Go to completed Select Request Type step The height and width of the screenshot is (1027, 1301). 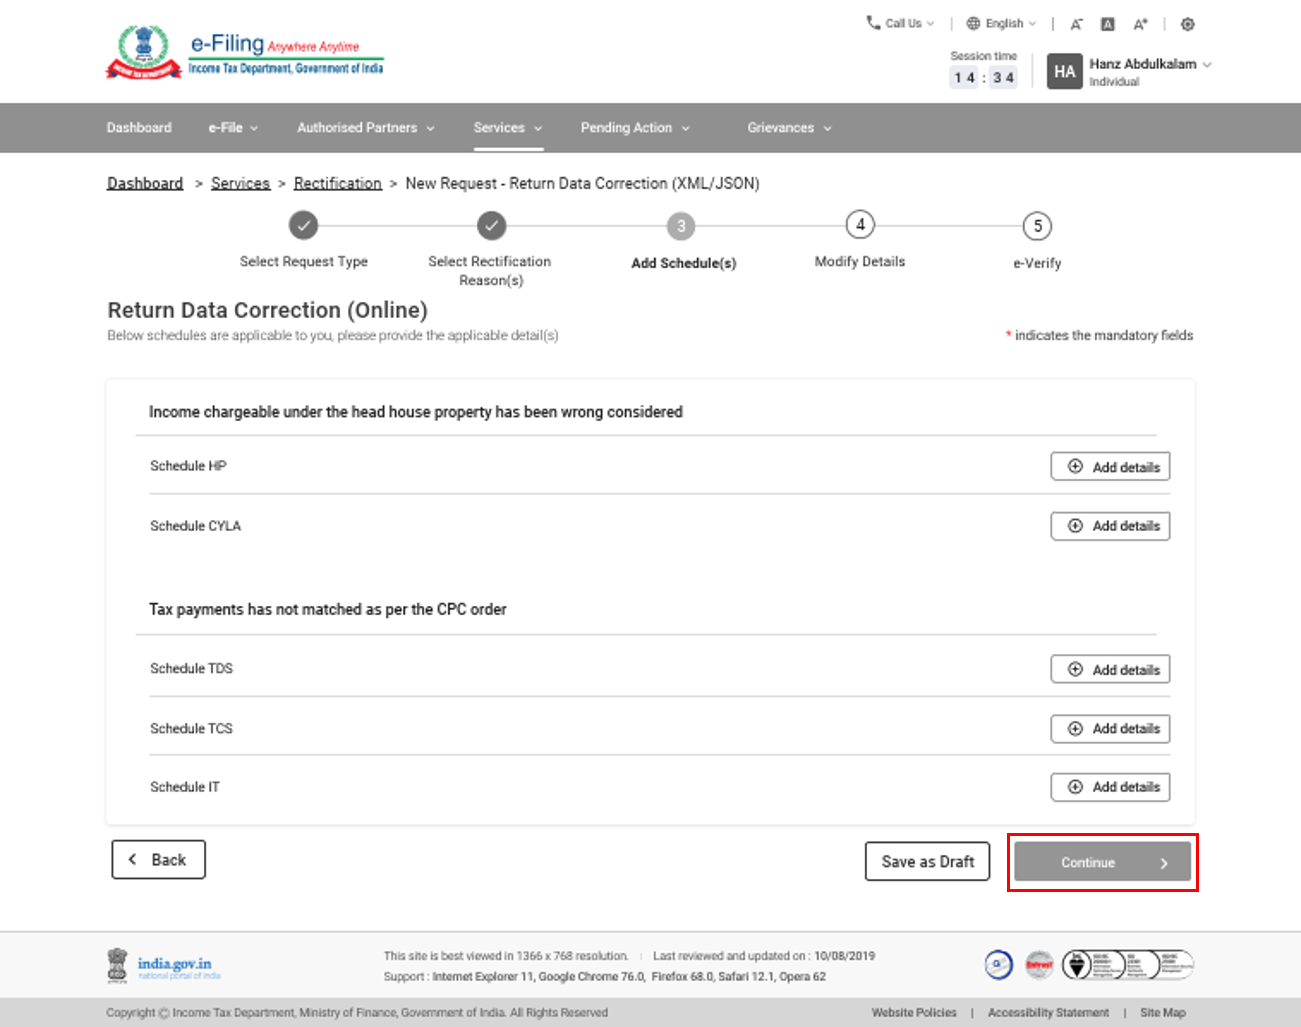click(x=303, y=226)
